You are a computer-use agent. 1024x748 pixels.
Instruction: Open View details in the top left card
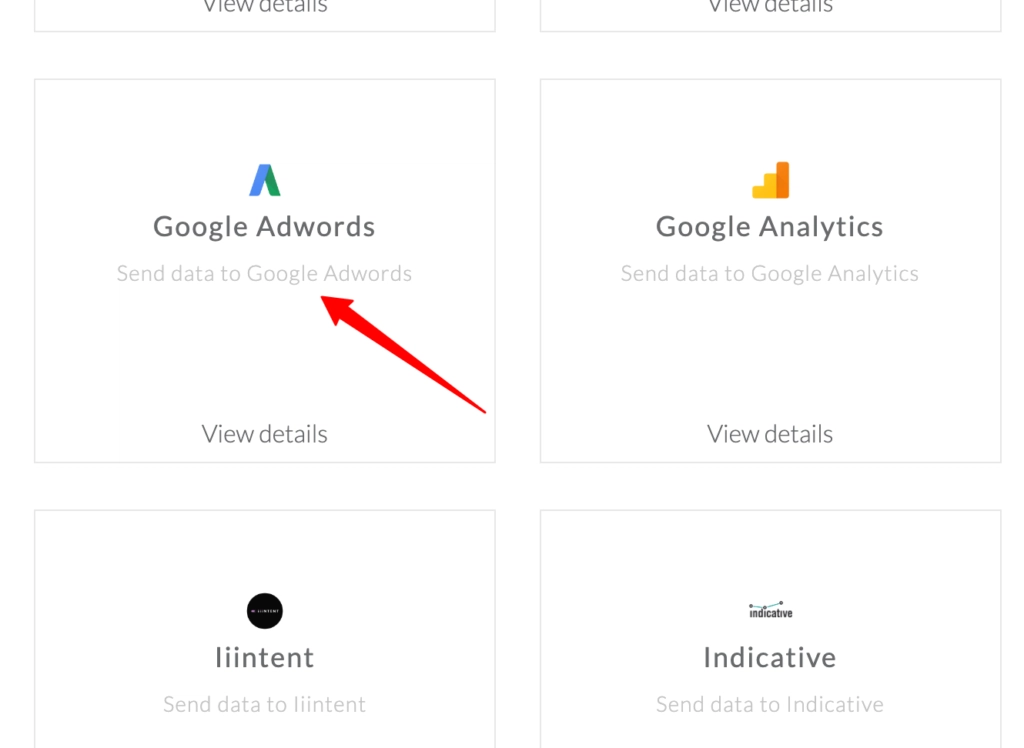tap(264, 8)
